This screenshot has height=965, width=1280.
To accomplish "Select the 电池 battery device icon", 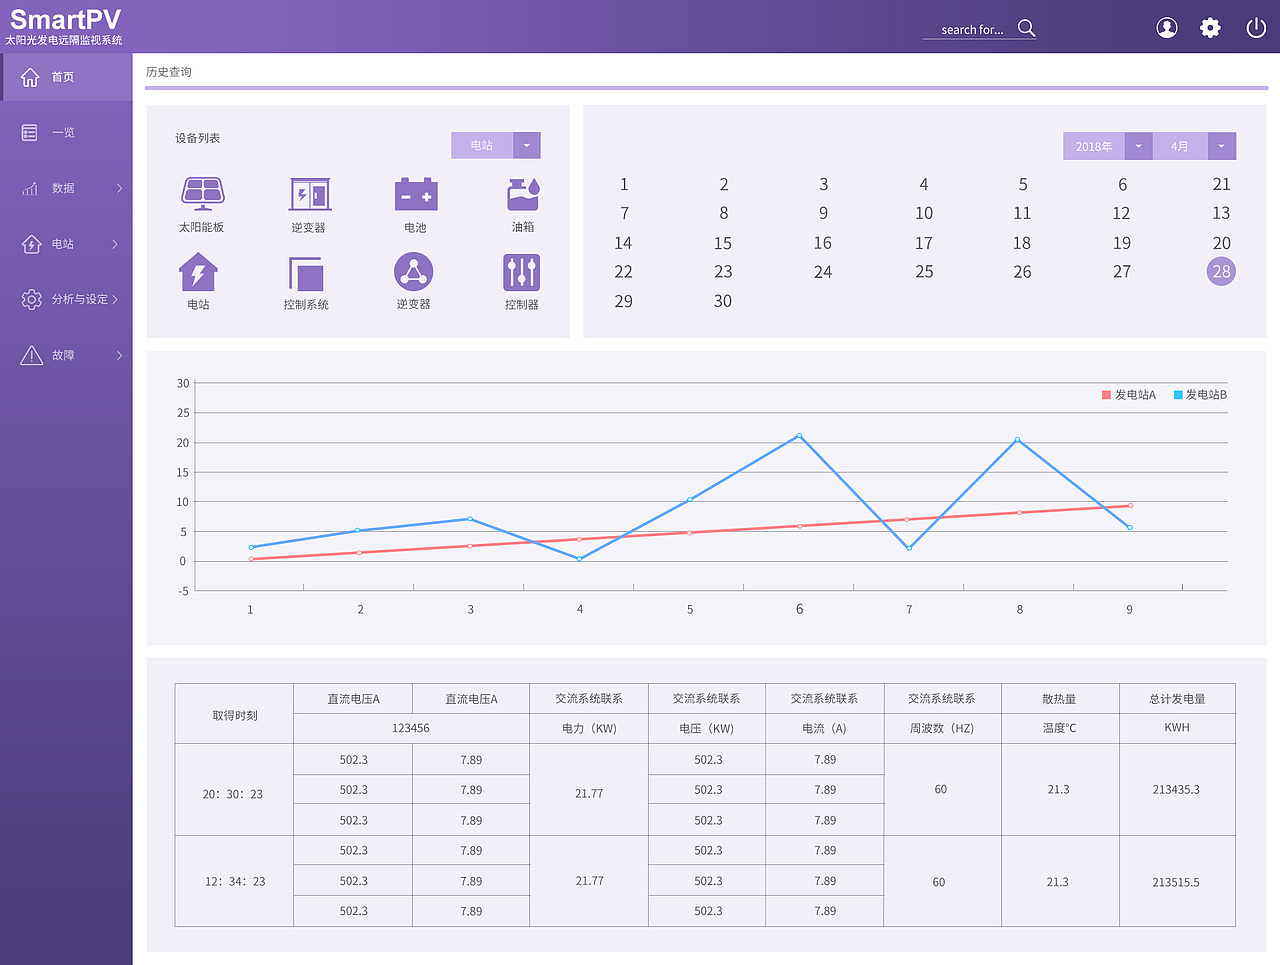I will 416,194.
